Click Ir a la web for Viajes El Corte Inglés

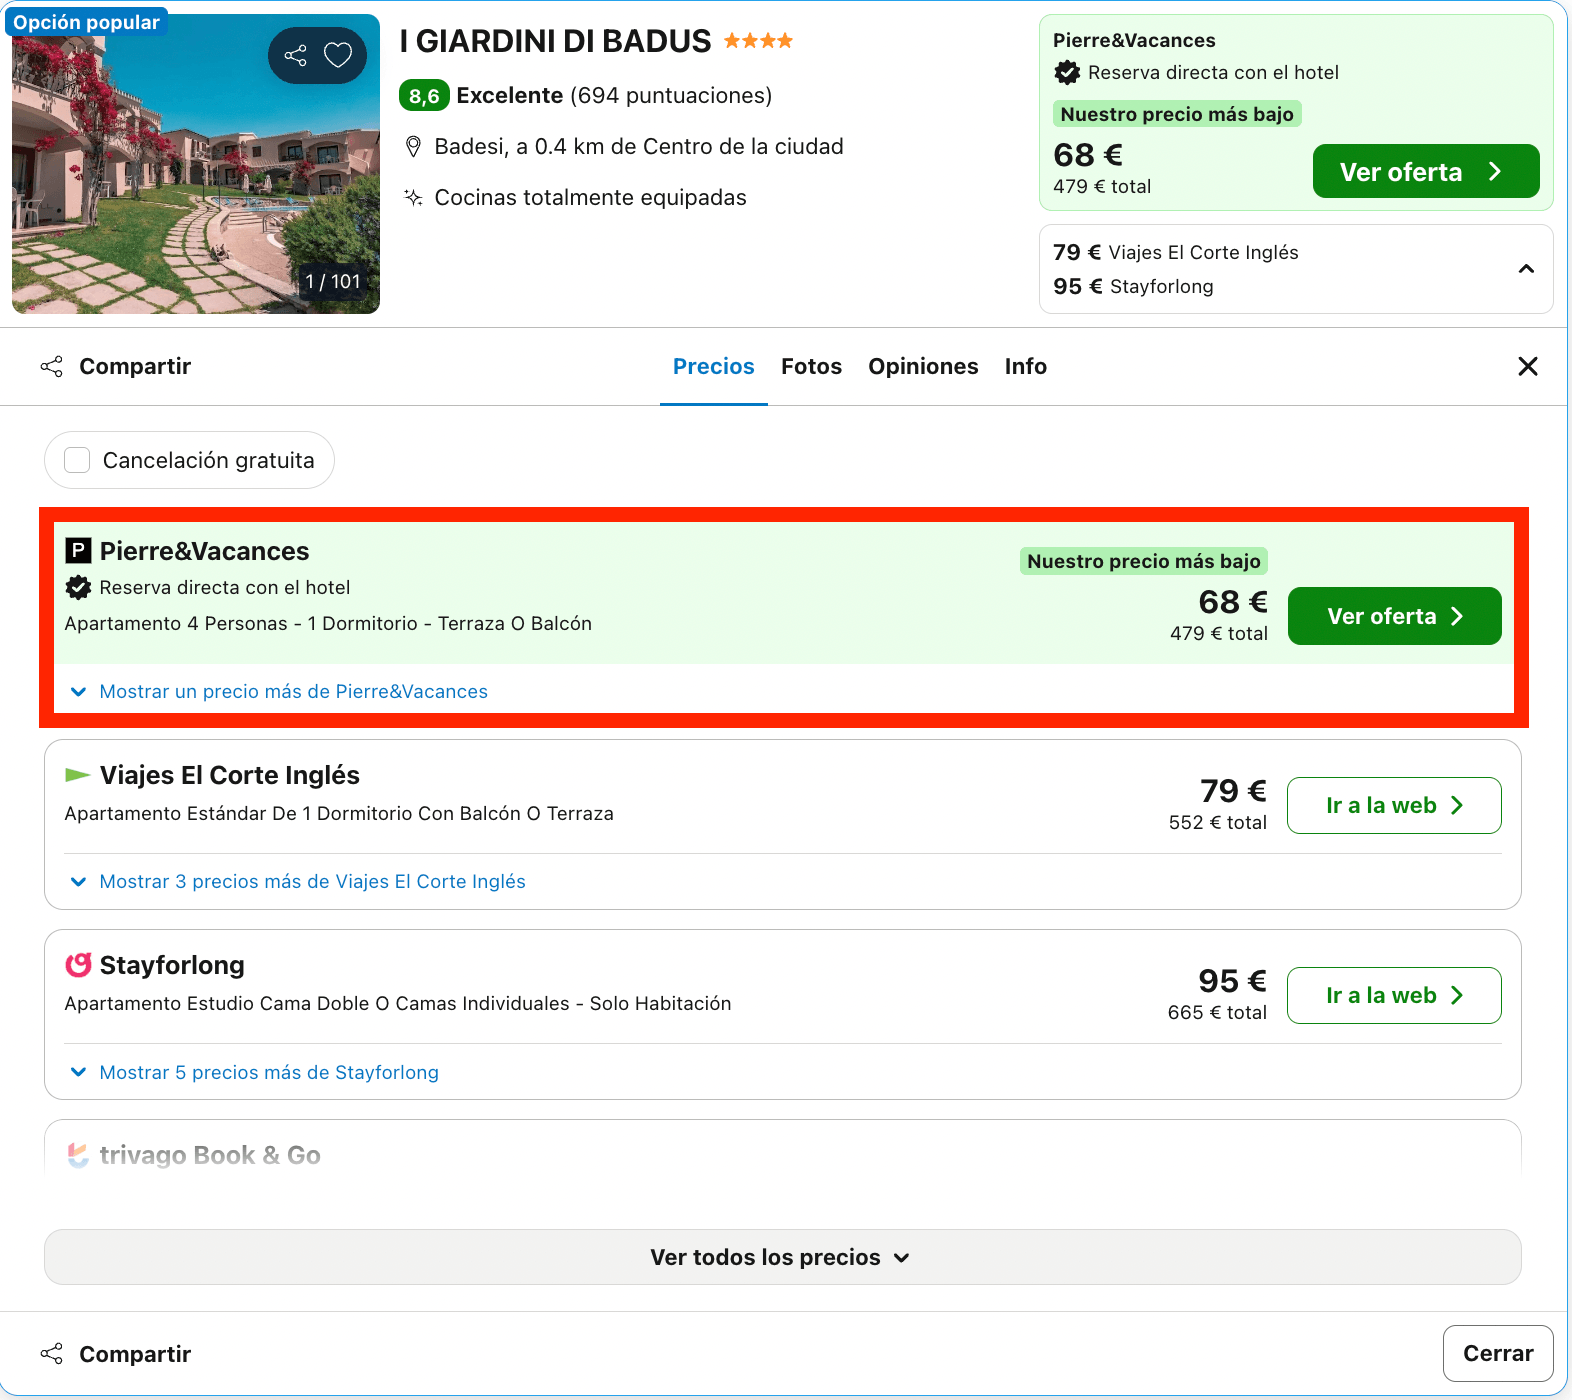(x=1394, y=805)
